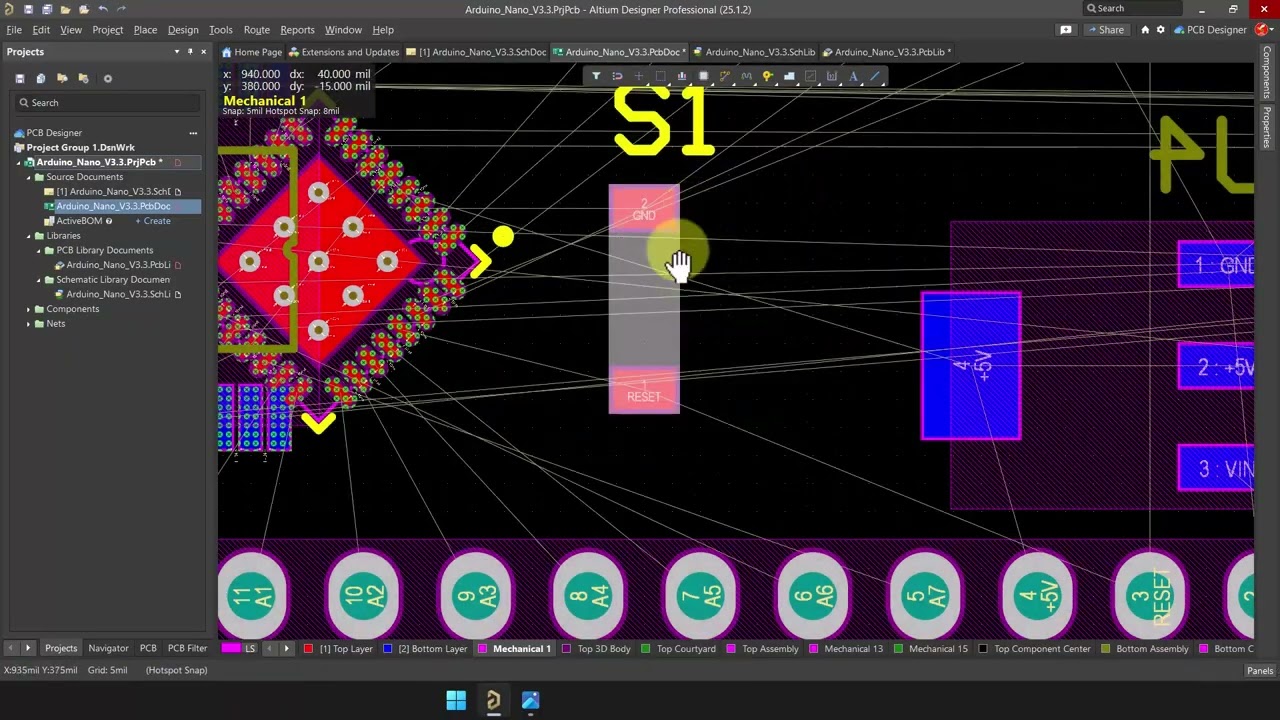The height and width of the screenshot is (720, 1280).
Task: Switch to Extensions and Updates tab
Action: click(344, 52)
